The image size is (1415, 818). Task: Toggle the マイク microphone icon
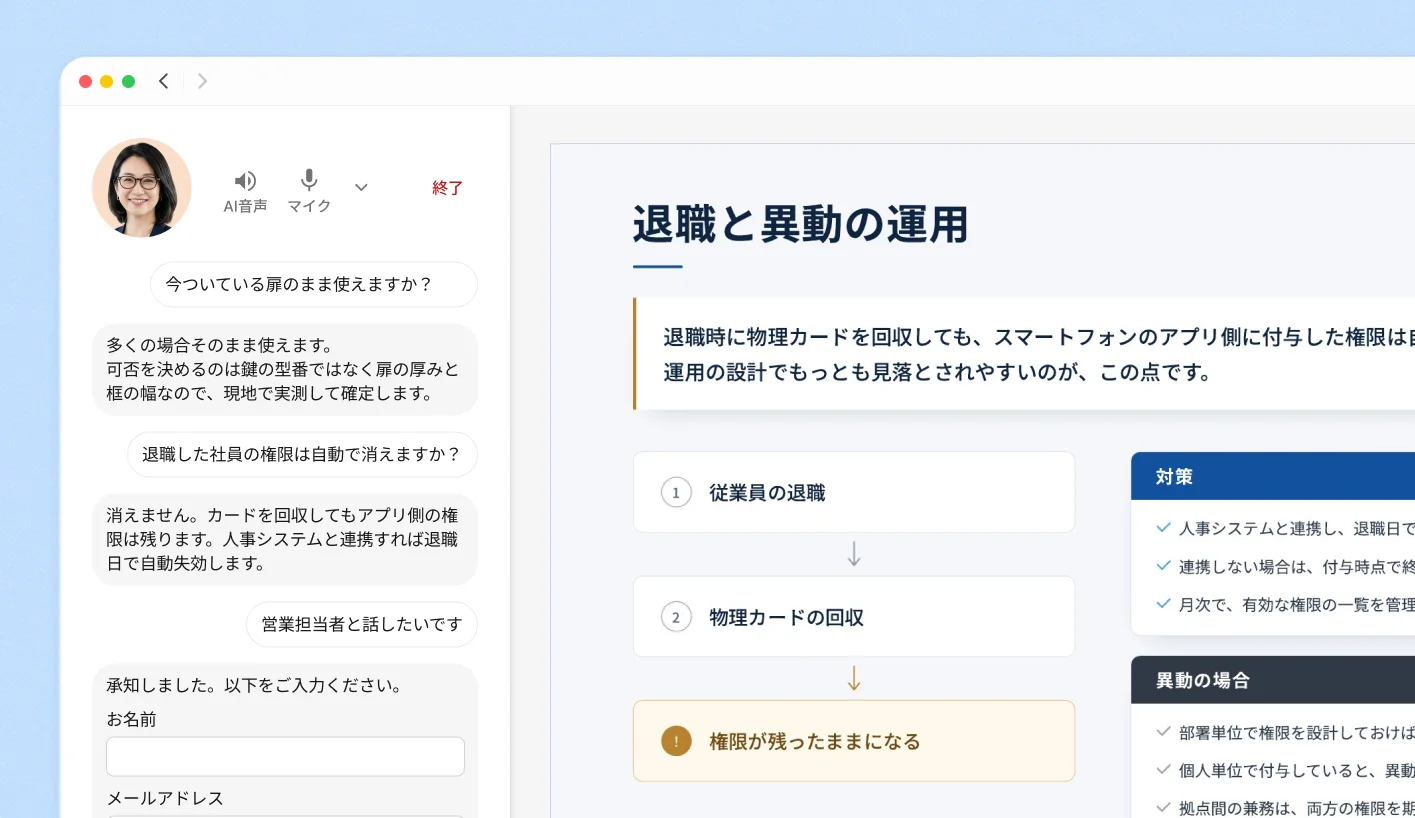tap(309, 180)
